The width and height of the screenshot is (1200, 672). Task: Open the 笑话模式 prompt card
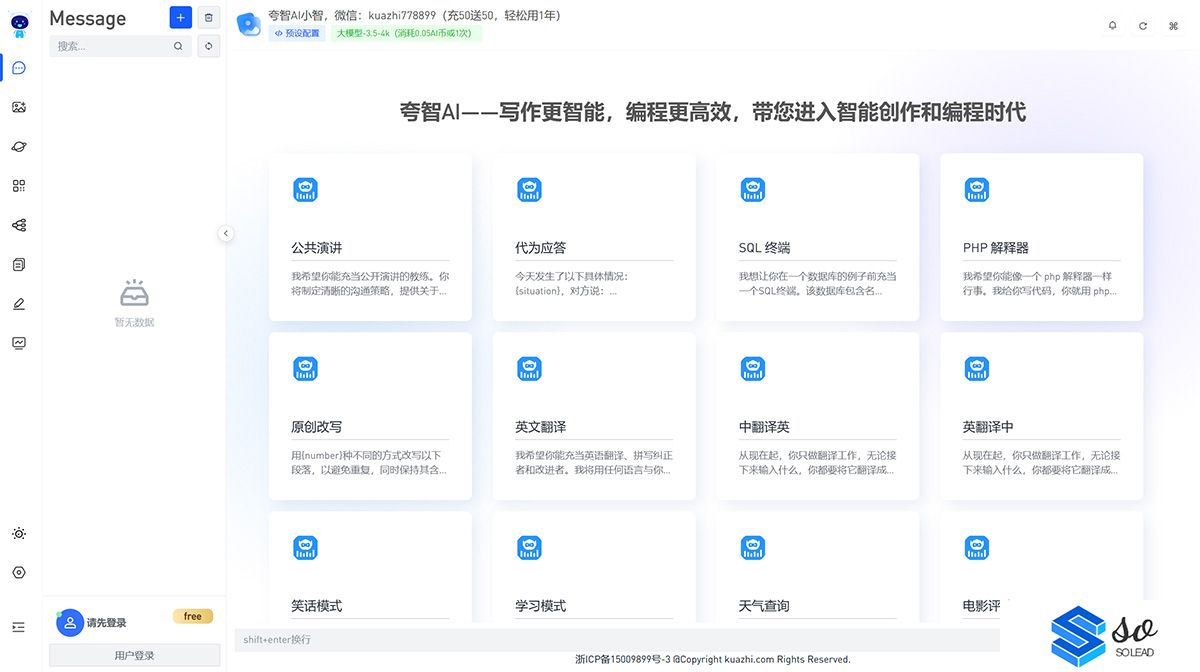click(x=370, y=567)
